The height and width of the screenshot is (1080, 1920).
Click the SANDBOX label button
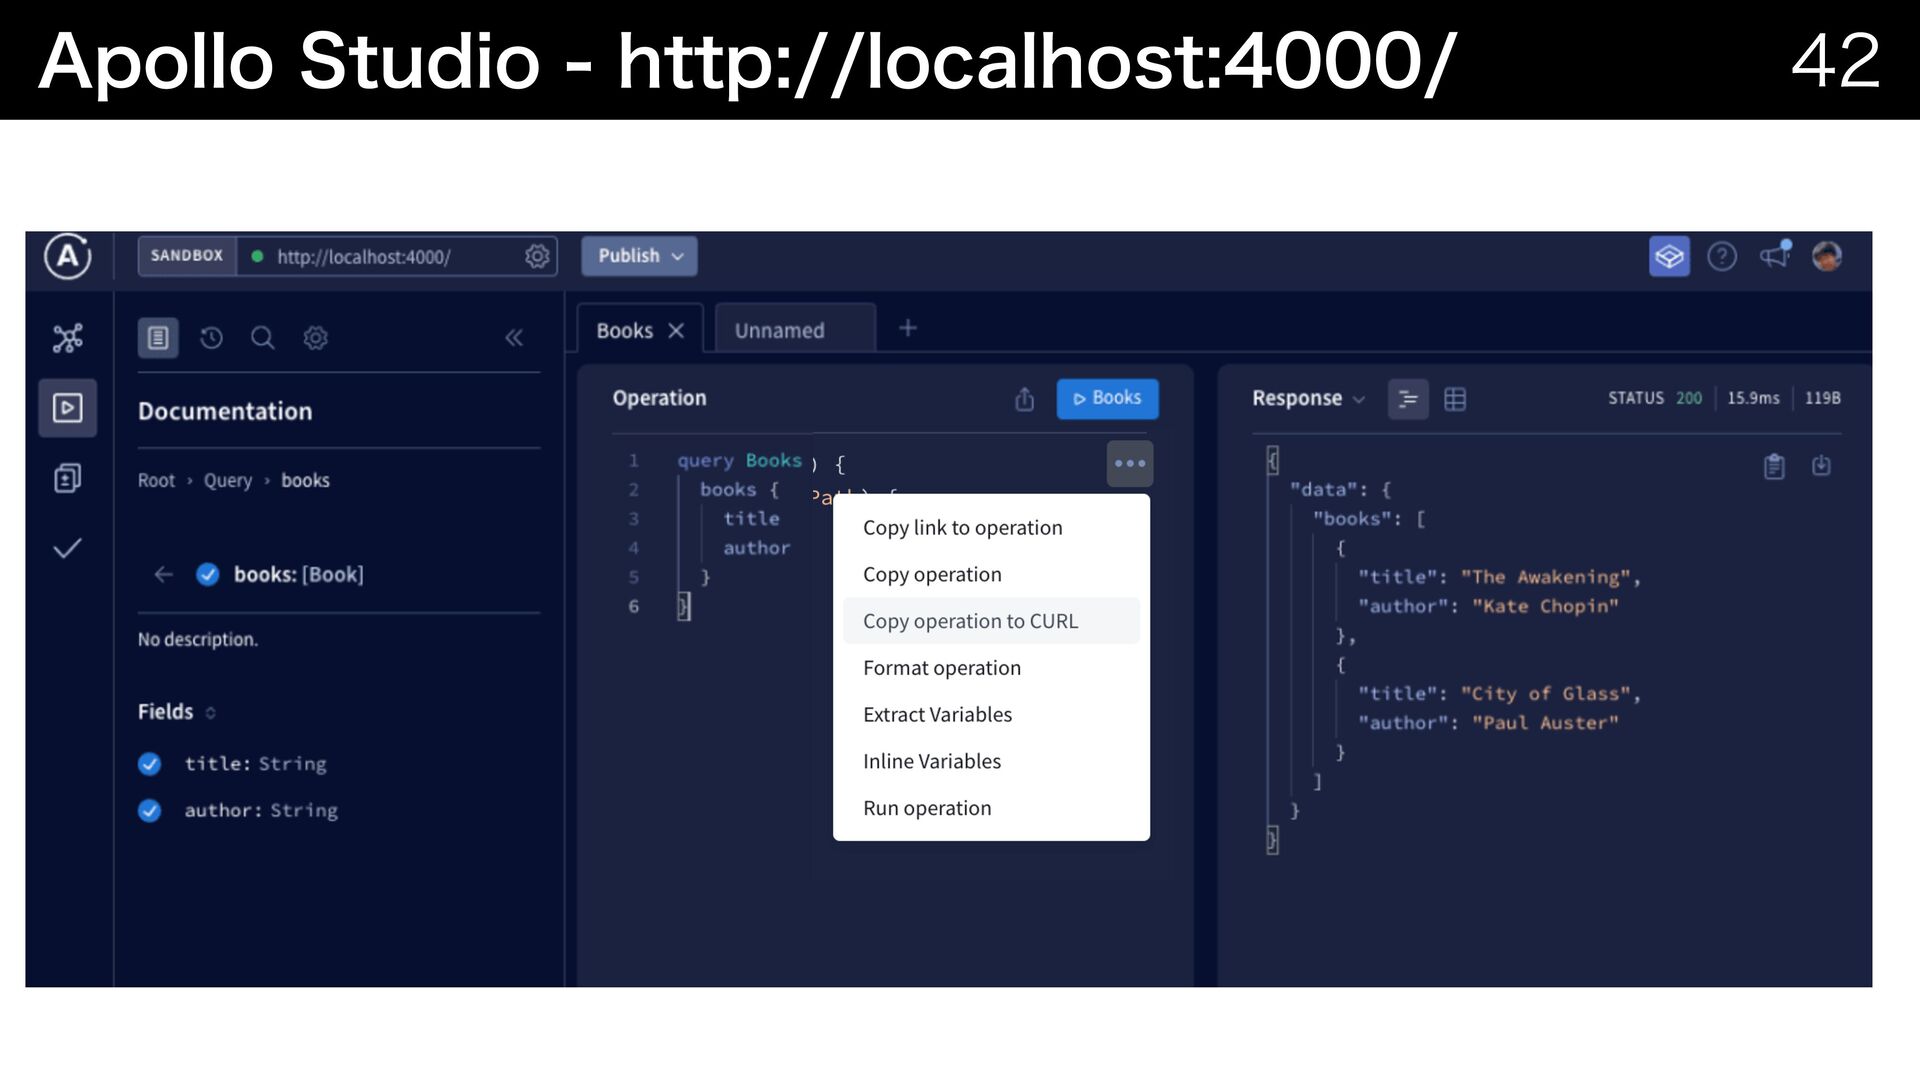point(187,256)
